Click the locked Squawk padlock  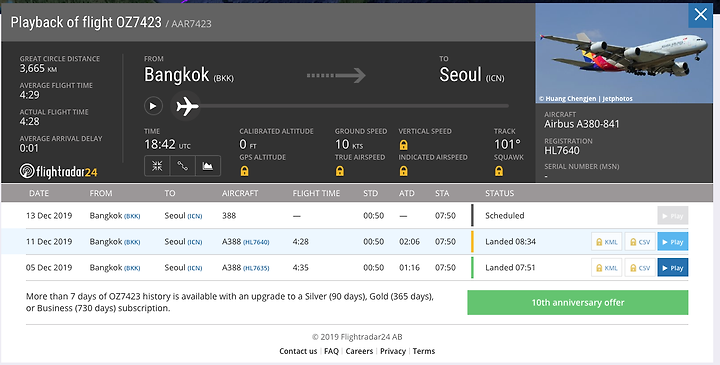click(x=499, y=171)
